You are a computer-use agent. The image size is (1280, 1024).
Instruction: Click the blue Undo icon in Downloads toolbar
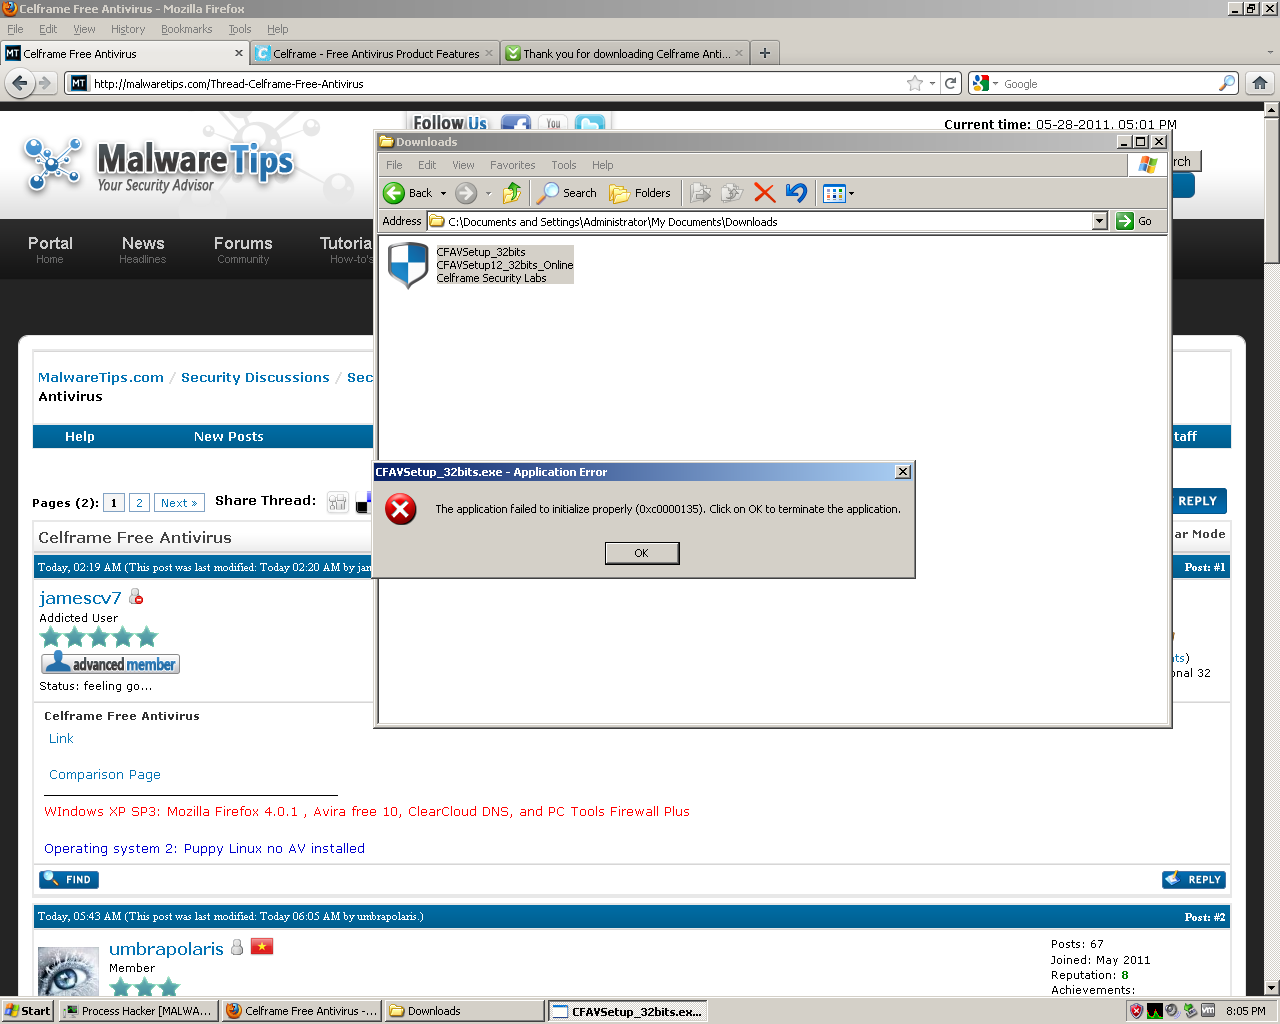coord(797,193)
